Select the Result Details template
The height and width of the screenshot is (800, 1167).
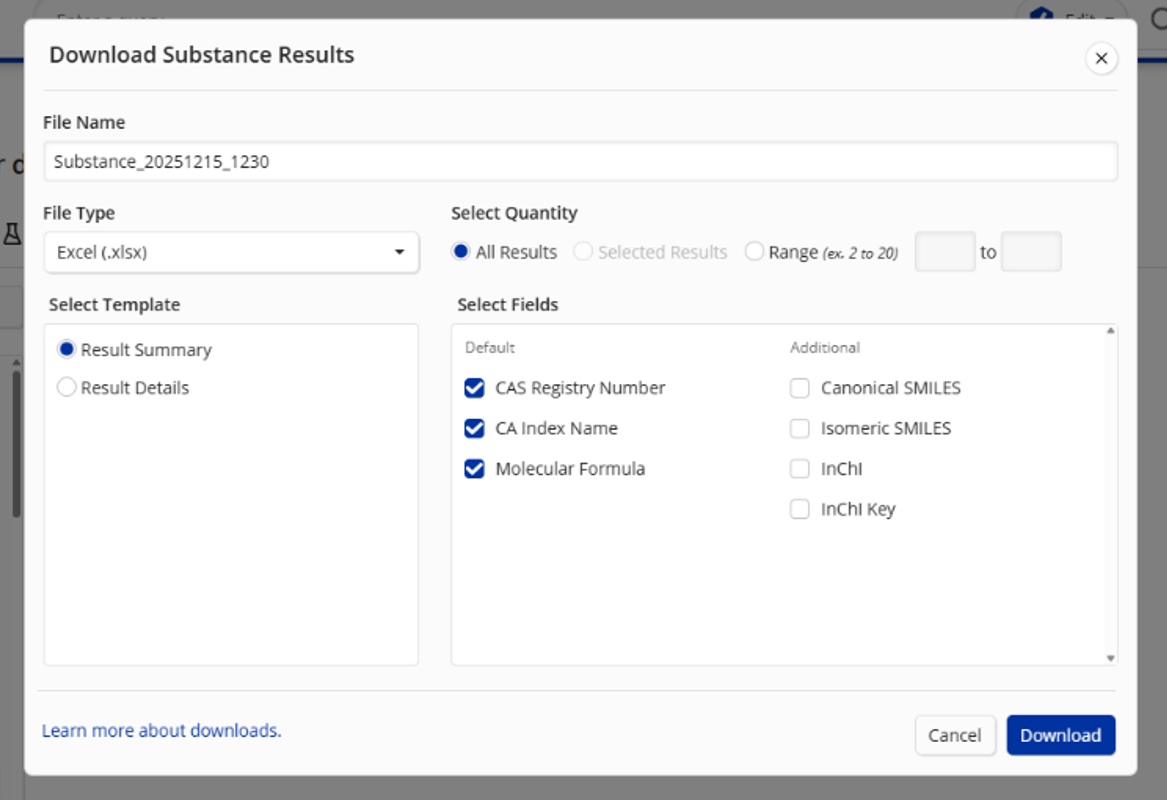(67, 387)
